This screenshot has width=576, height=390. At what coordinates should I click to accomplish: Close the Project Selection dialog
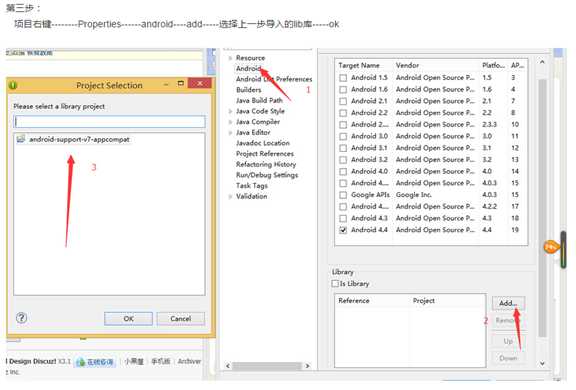click(199, 83)
